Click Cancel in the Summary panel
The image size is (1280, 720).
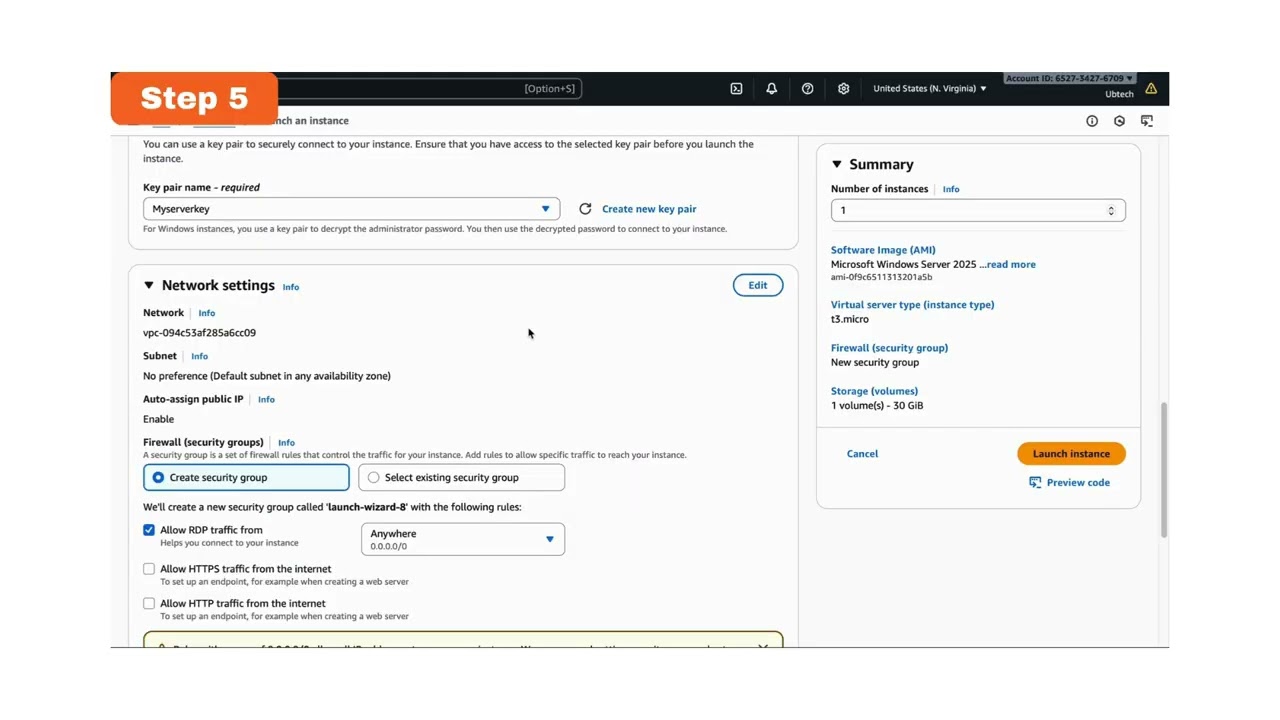[x=862, y=454]
